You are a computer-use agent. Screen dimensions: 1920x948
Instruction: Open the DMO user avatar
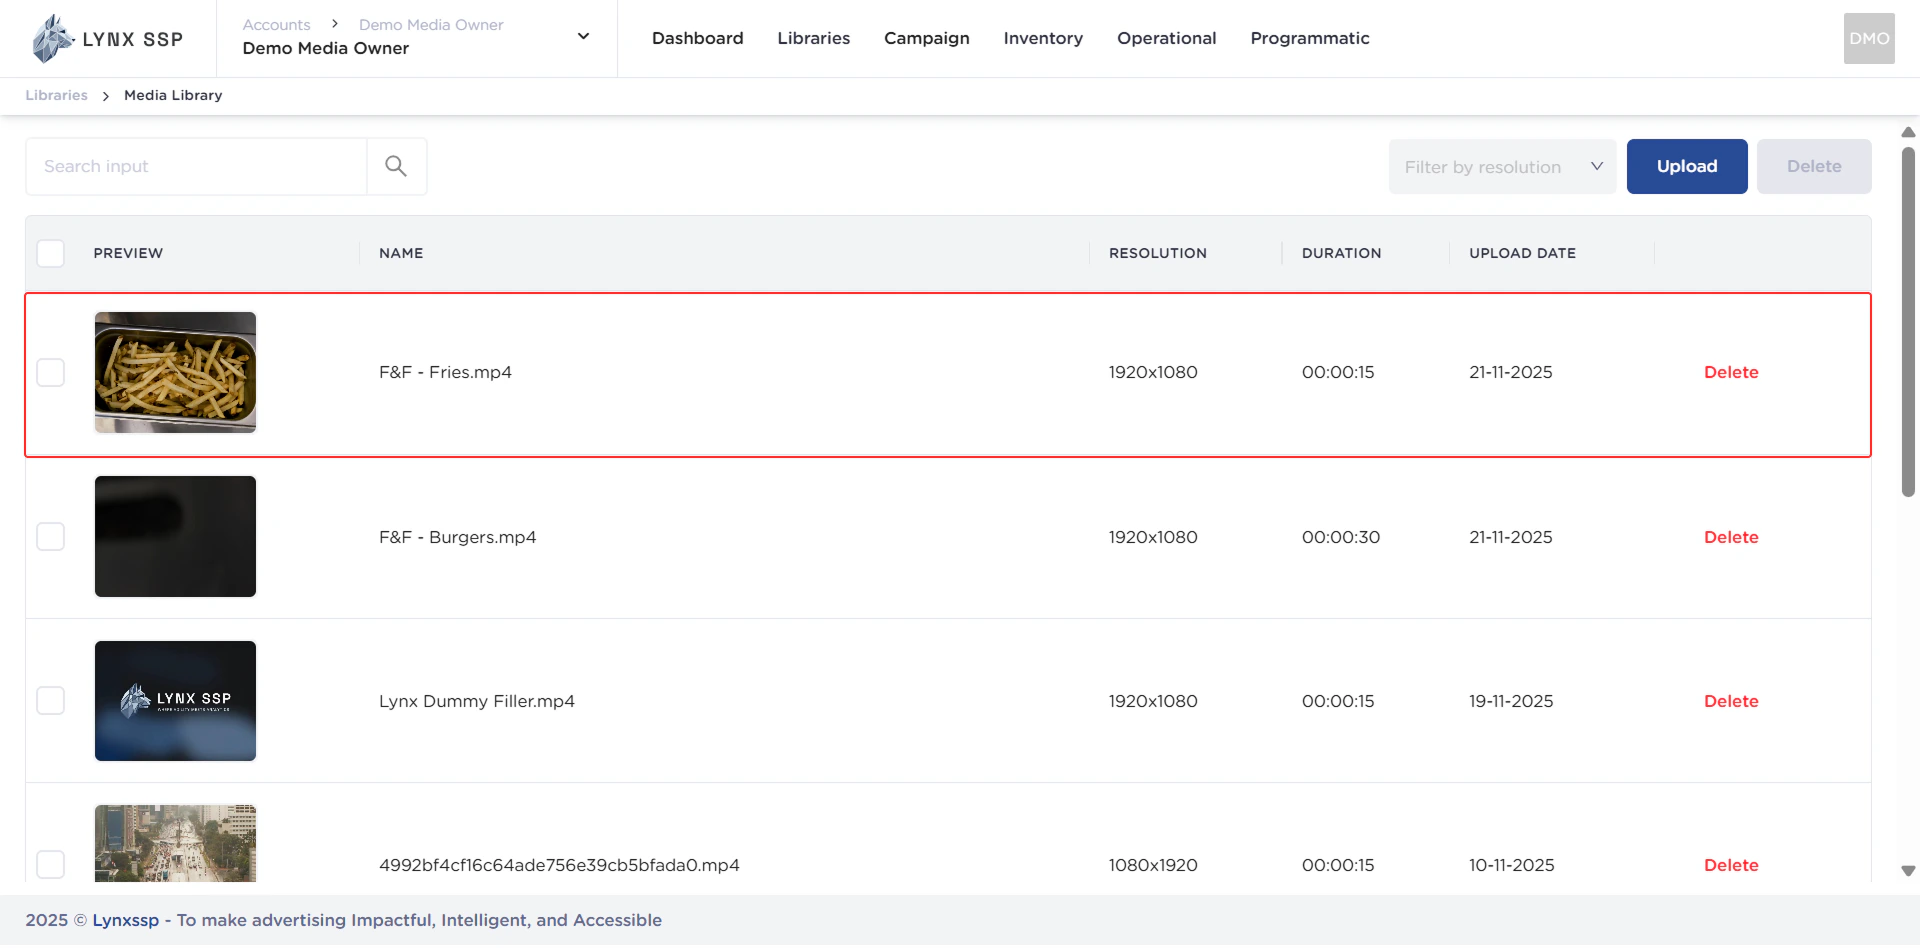click(x=1869, y=39)
